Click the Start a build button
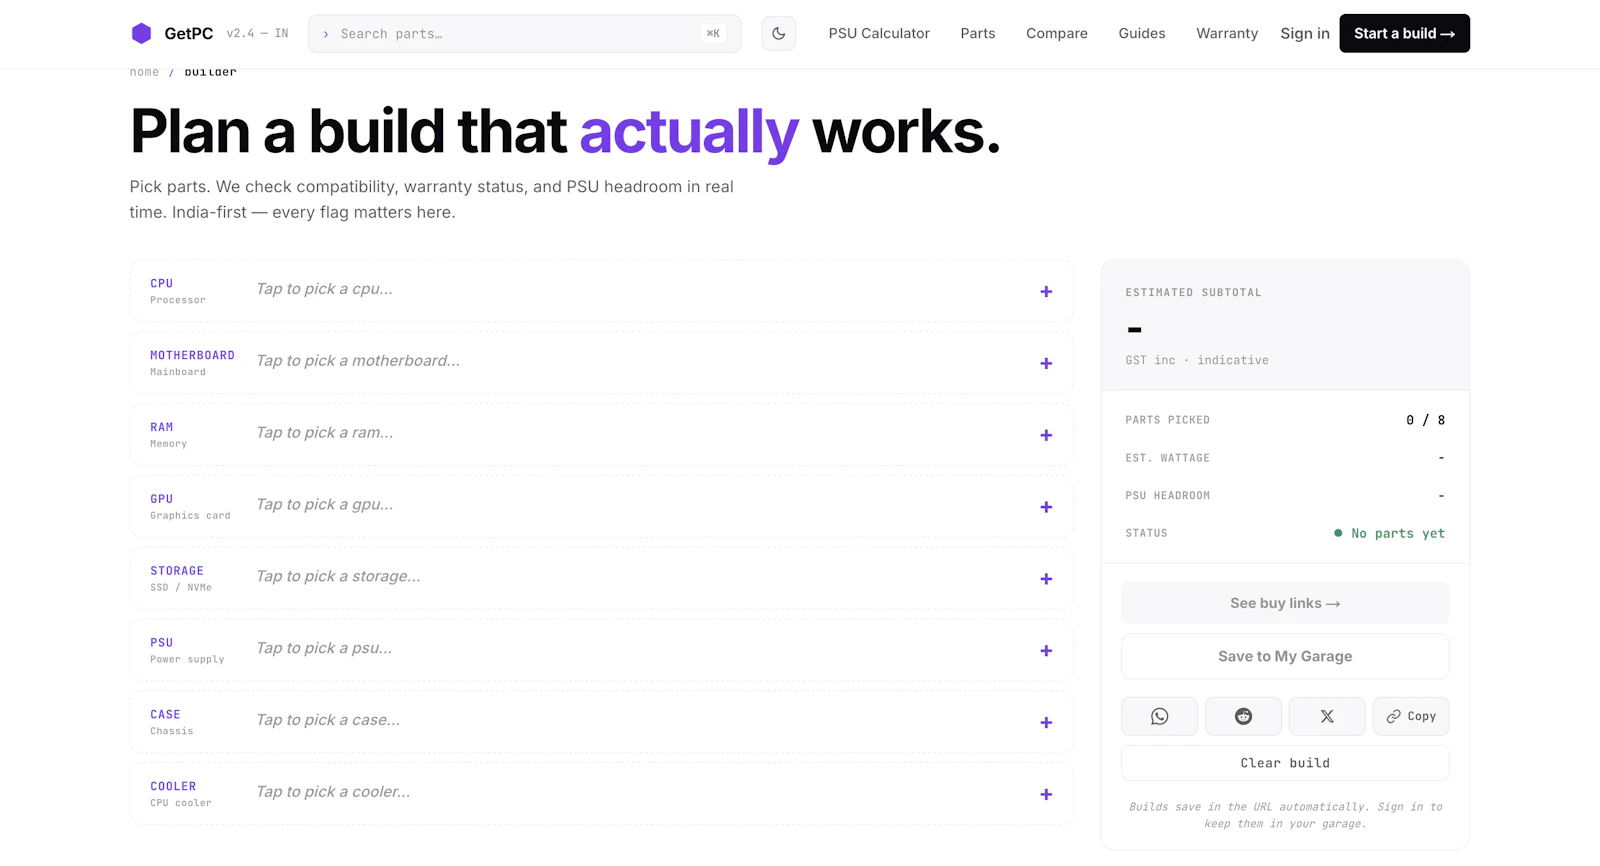Viewport: 1600px width, 866px height. click(1404, 33)
